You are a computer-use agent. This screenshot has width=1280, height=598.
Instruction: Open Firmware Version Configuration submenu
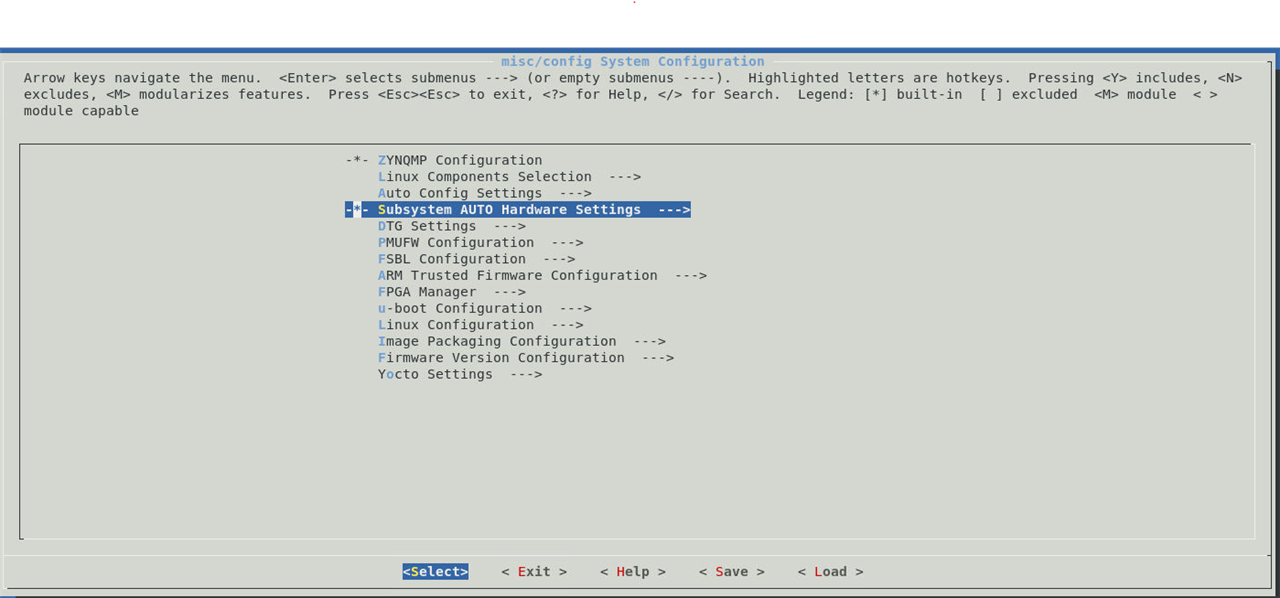(x=526, y=358)
